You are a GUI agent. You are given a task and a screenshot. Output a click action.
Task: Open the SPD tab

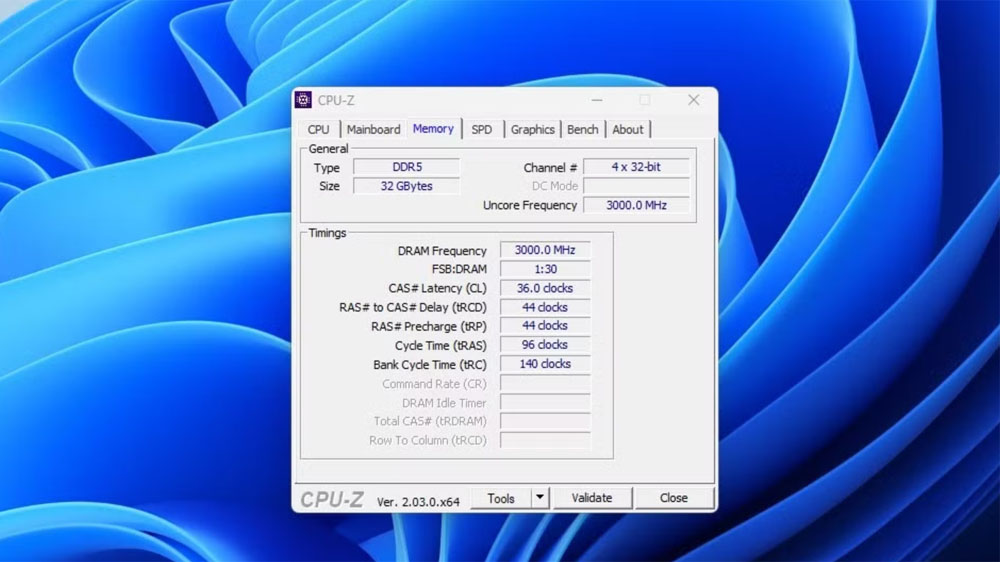pos(482,129)
